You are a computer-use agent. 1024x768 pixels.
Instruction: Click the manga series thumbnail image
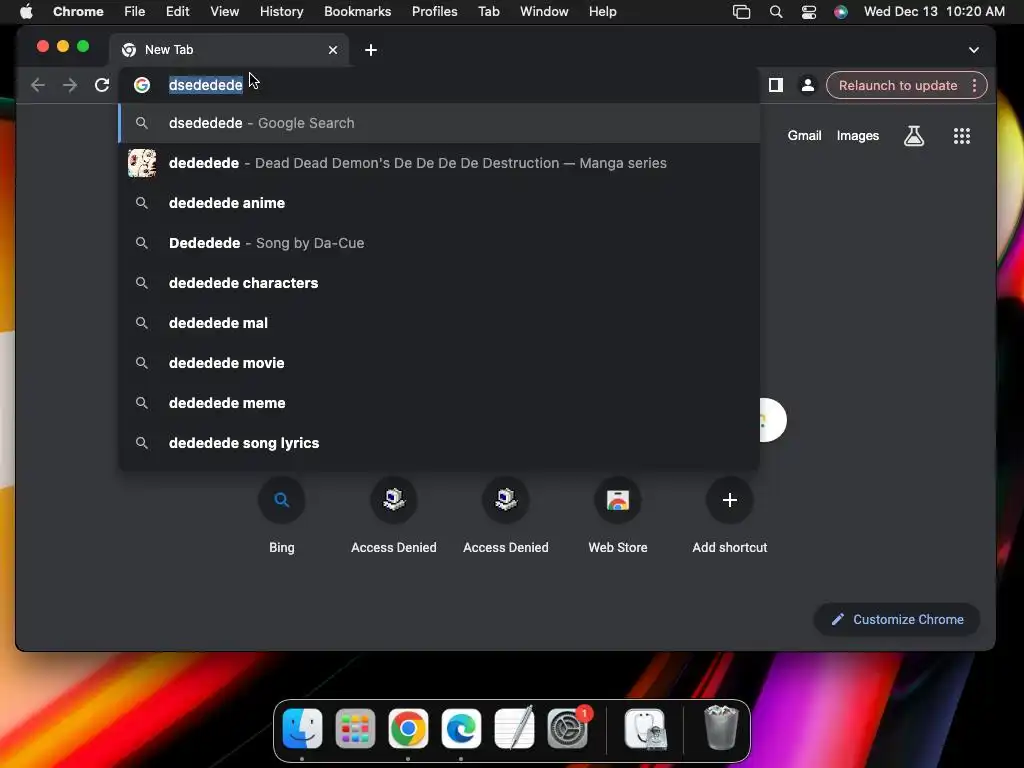click(x=142, y=163)
